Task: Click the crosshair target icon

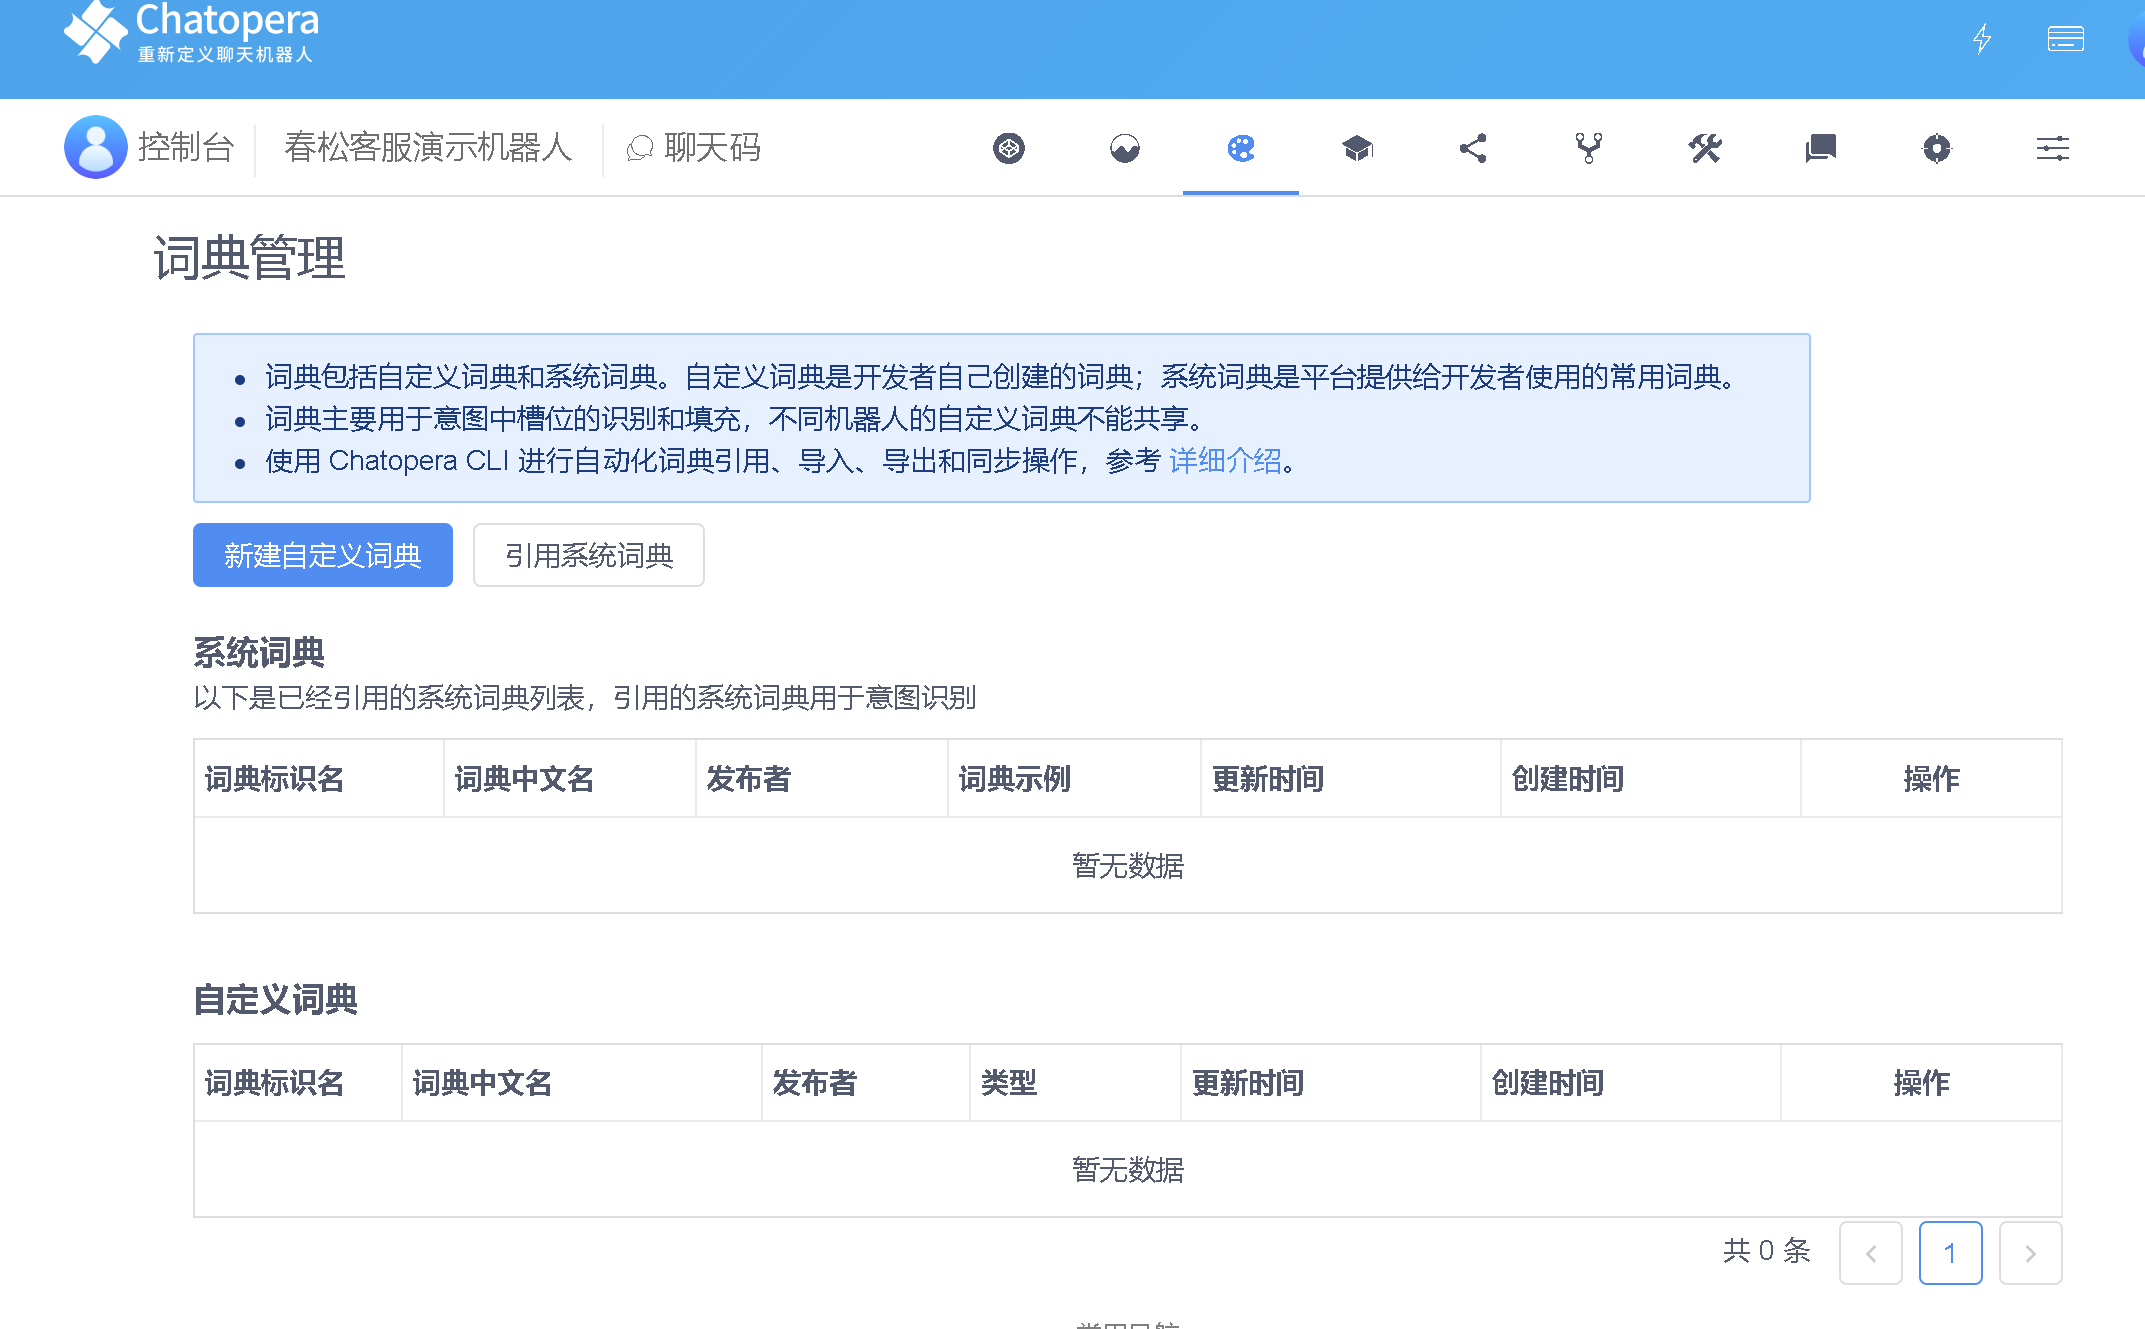Action: pos(1936,149)
